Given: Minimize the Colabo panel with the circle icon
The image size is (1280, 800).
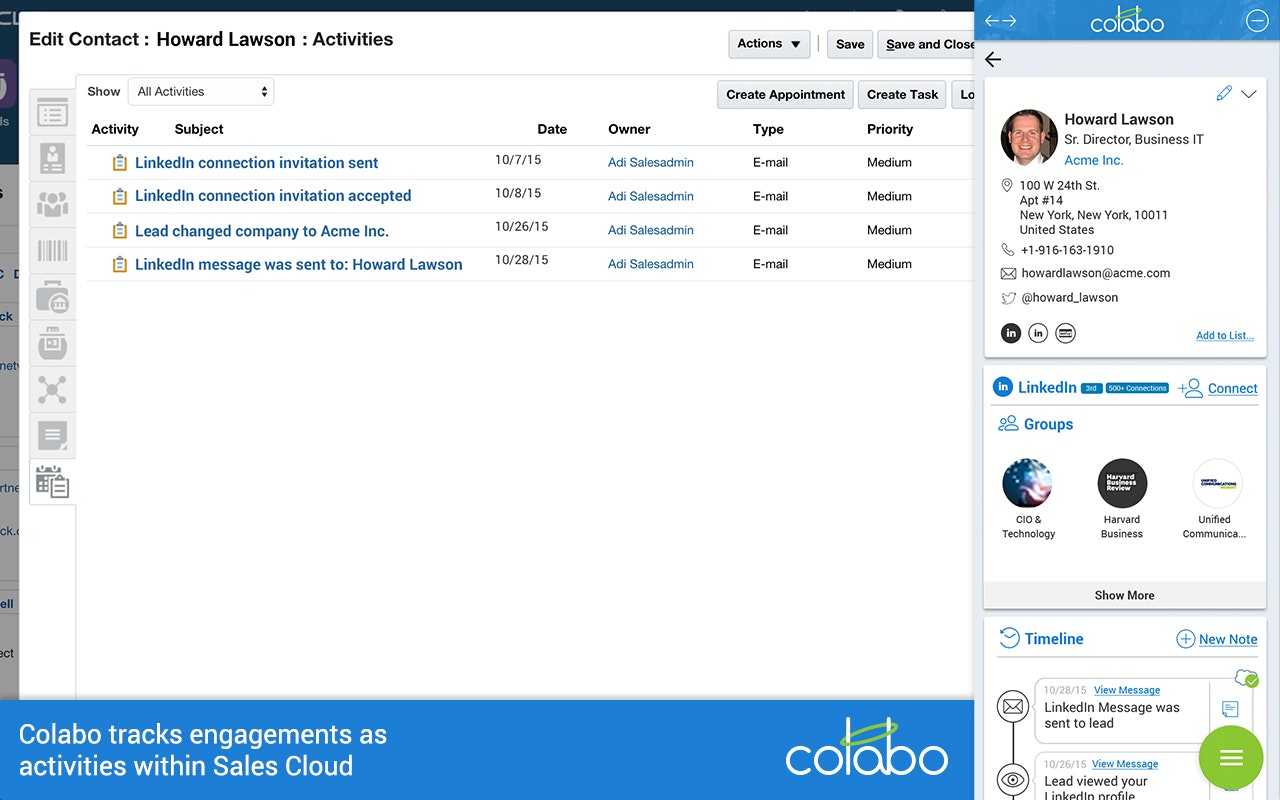Looking at the screenshot, I should (x=1257, y=21).
